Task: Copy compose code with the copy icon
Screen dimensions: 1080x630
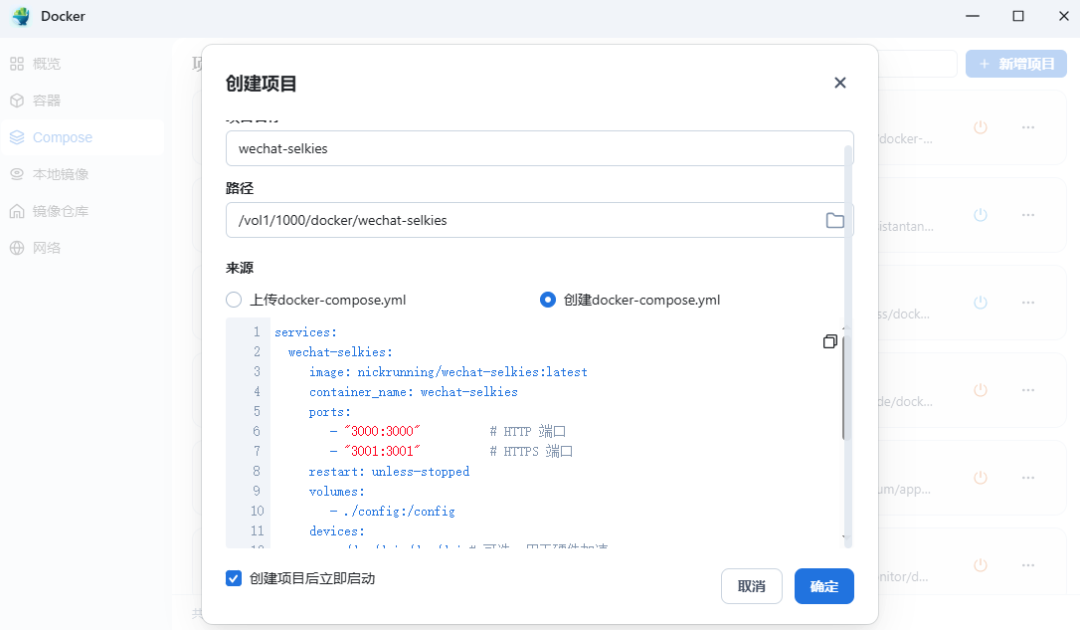Action: (830, 342)
